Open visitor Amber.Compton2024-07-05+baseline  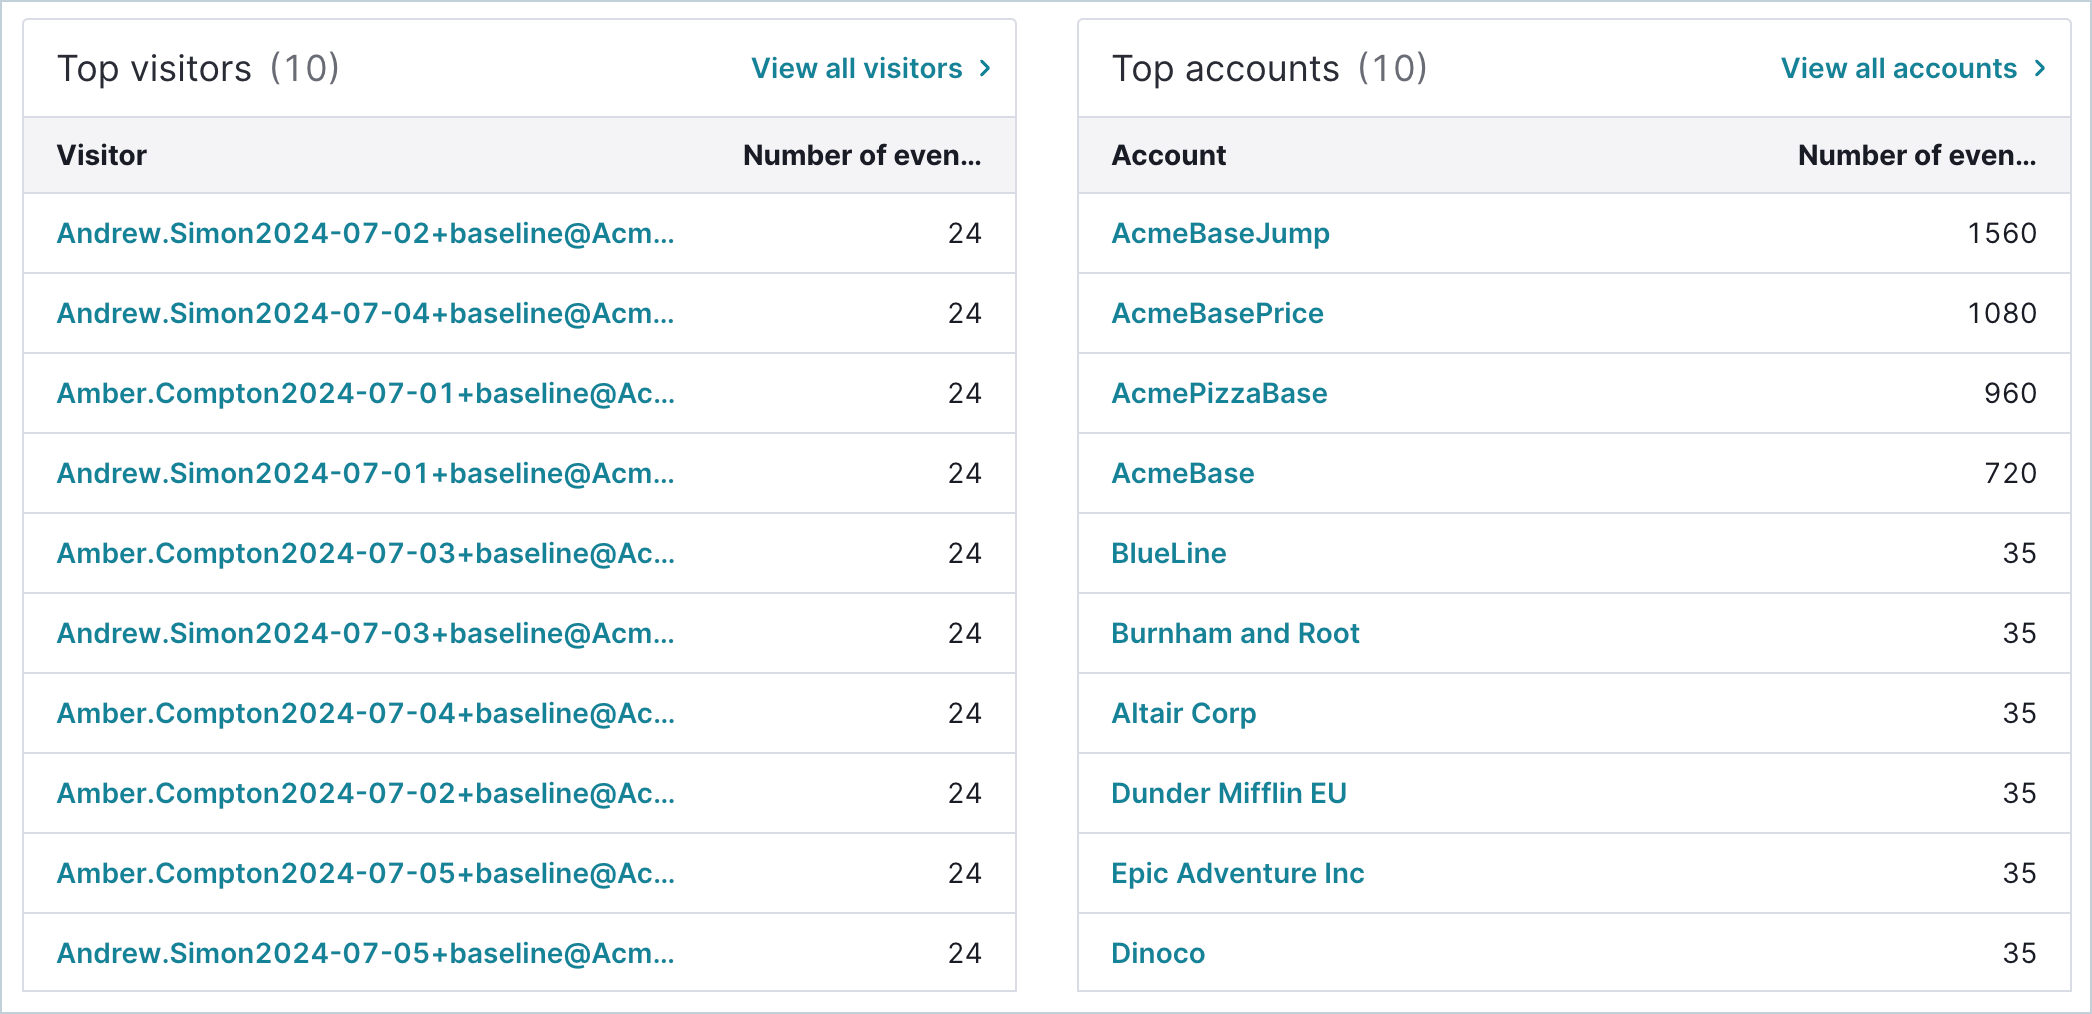pyautogui.click(x=366, y=873)
